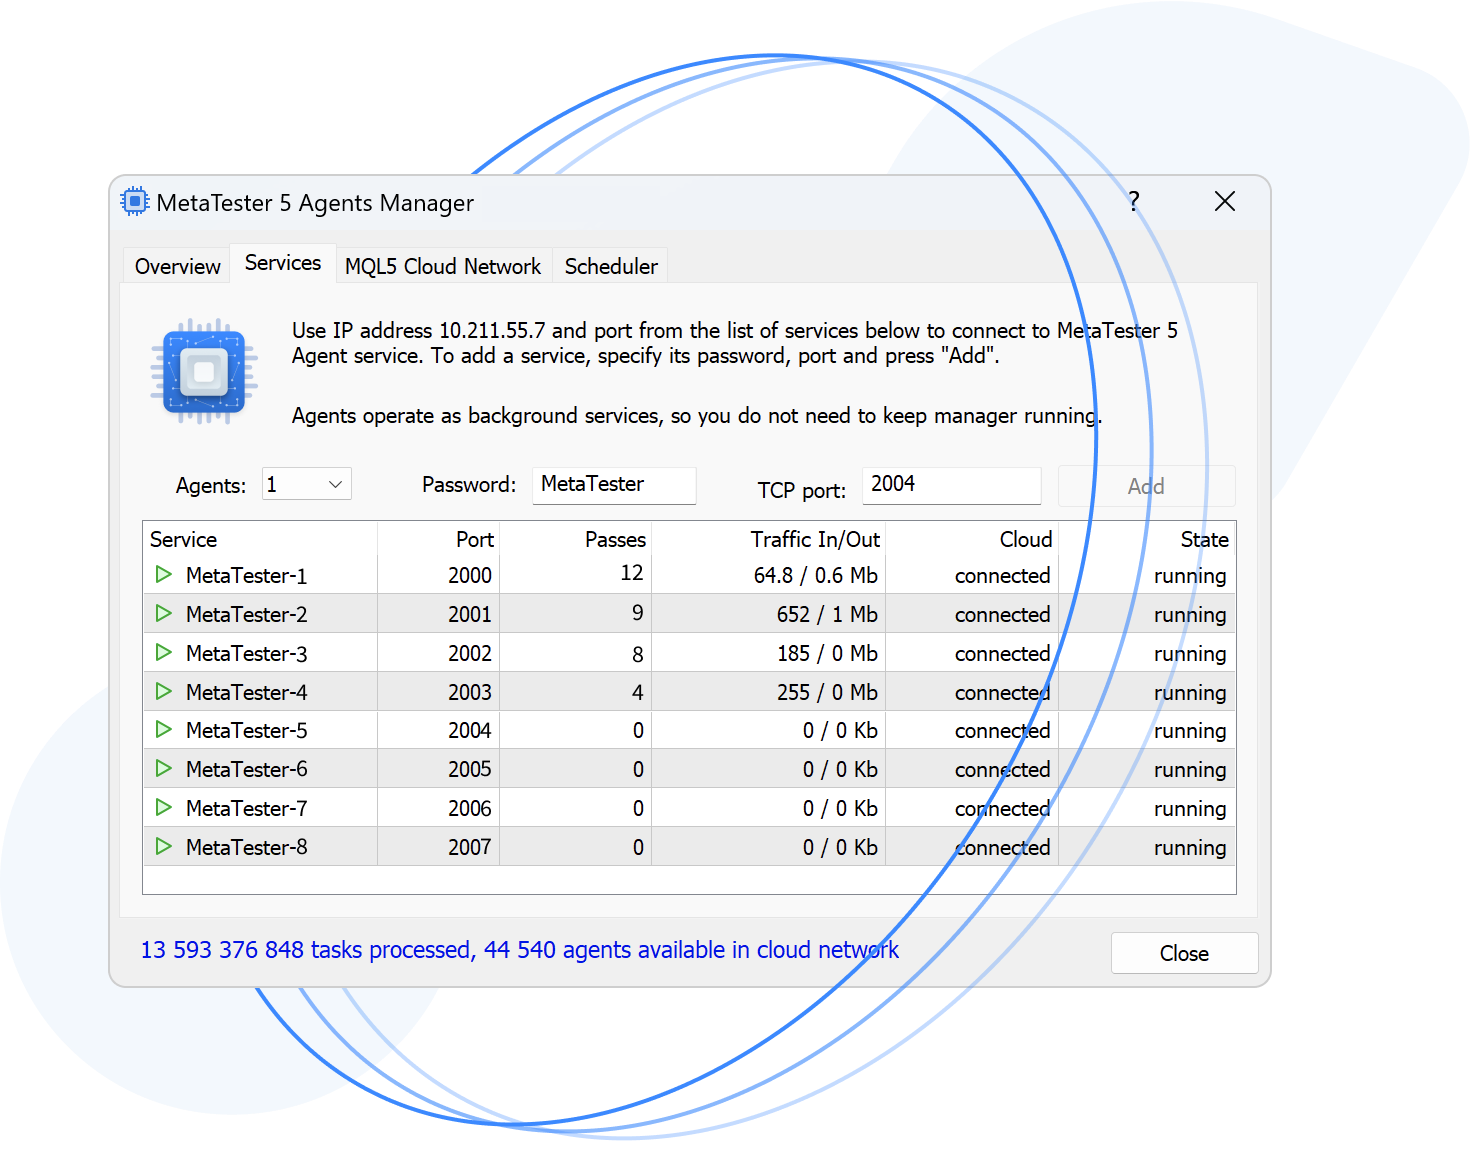Click the green play icon for MetaTester-6
The width and height of the screenshot is (1470, 1160).
click(x=164, y=768)
